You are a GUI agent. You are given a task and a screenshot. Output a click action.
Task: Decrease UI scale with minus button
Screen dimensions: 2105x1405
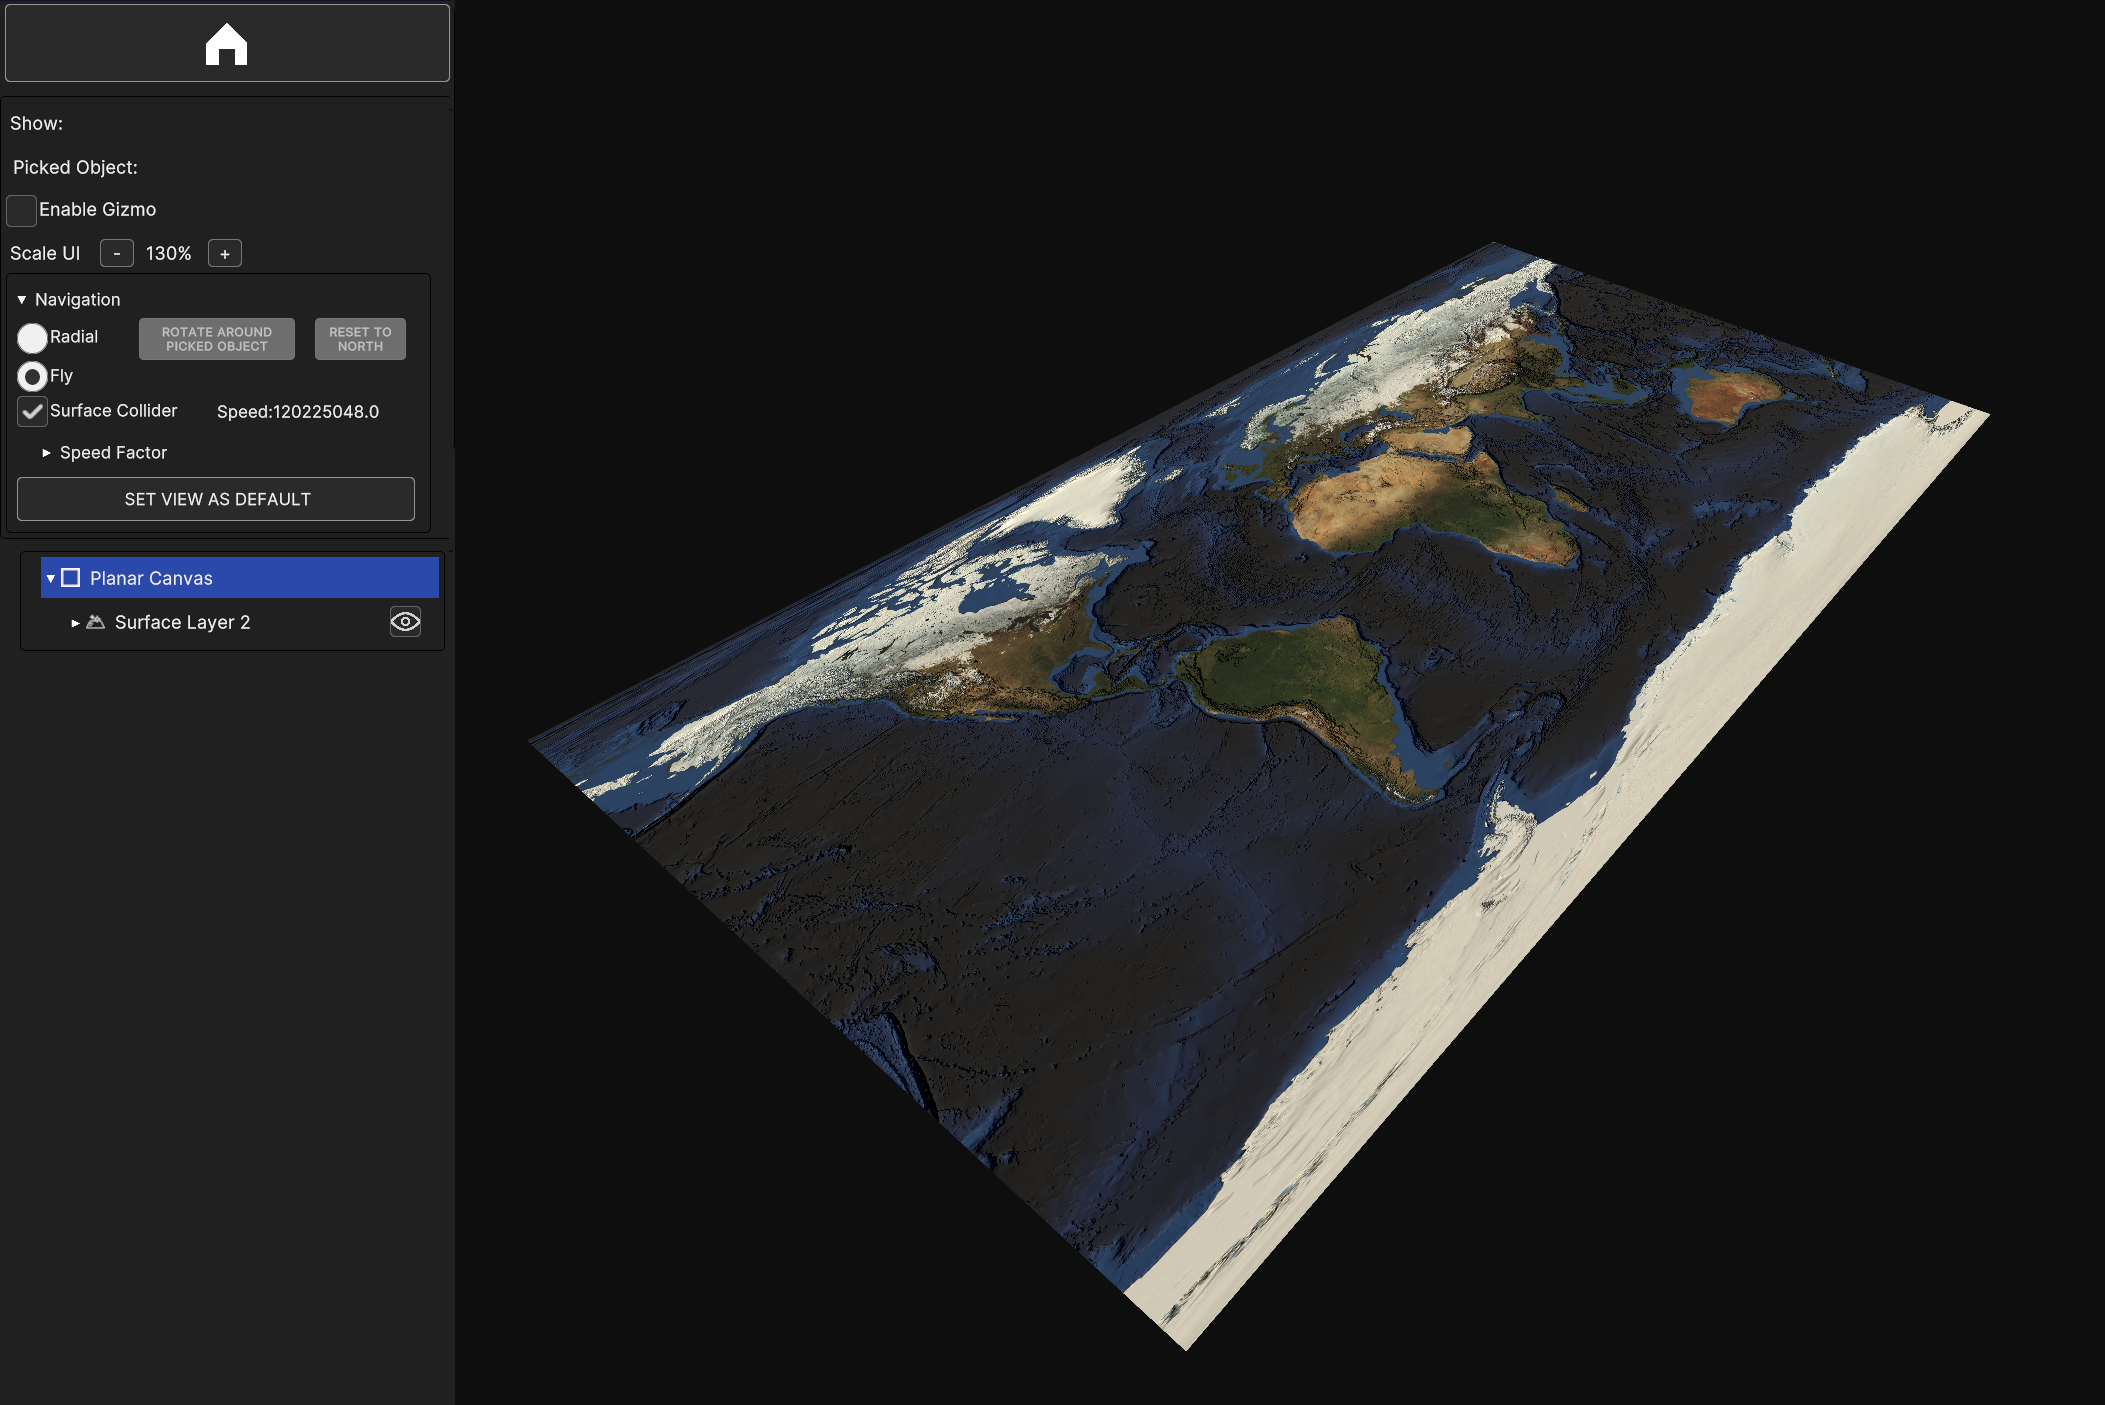tap(117, 254)
